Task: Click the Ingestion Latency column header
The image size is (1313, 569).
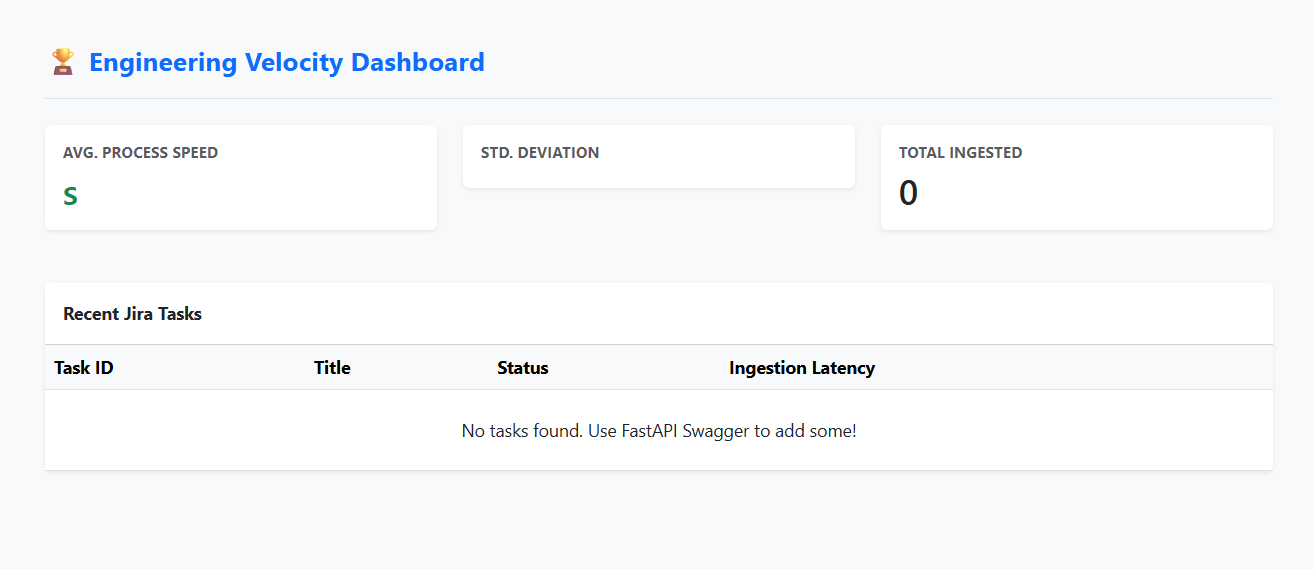Action: click(802, 368)
